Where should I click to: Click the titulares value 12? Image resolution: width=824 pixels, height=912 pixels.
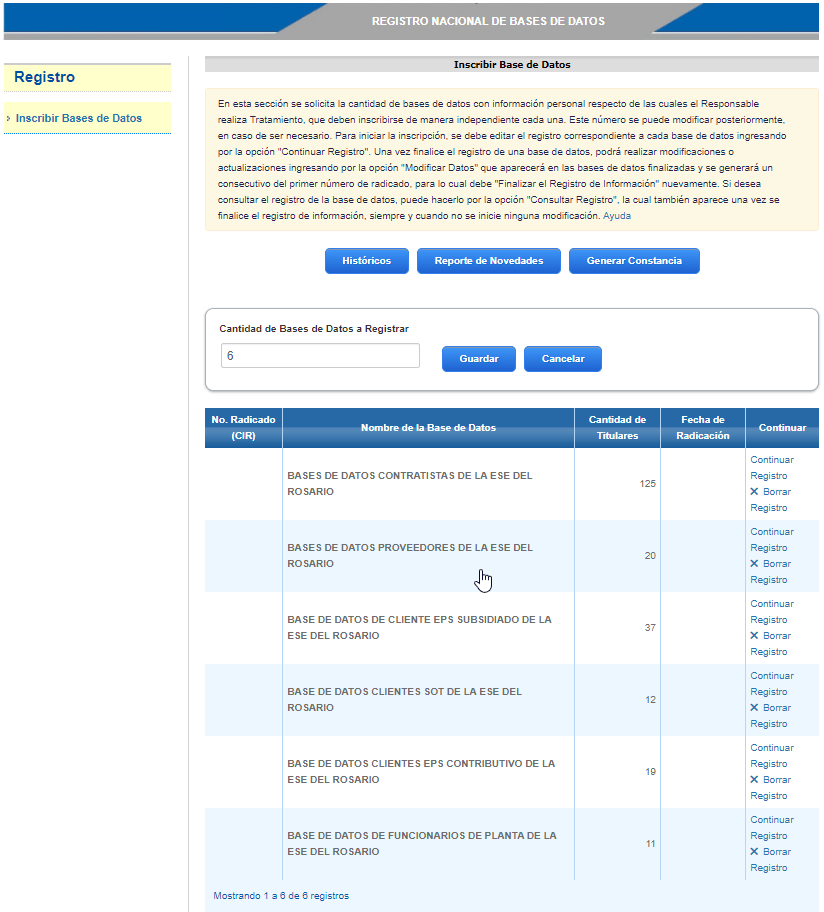[651, 700]
